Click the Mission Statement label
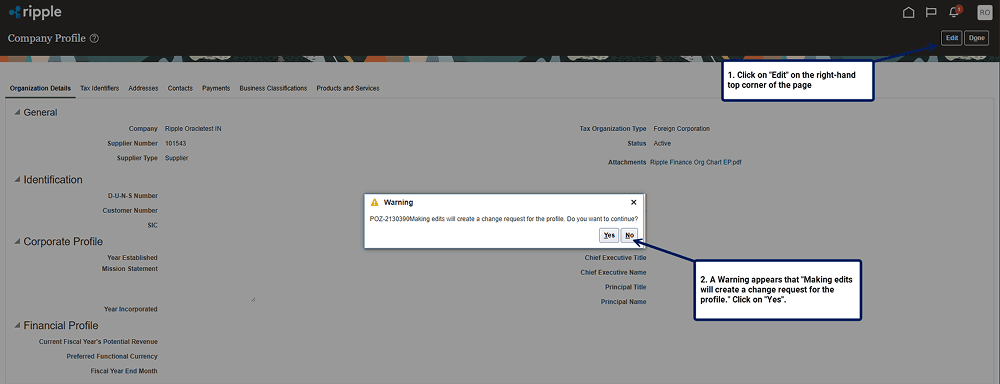This screenshot has width=1000, height=384. click(129, 269)
